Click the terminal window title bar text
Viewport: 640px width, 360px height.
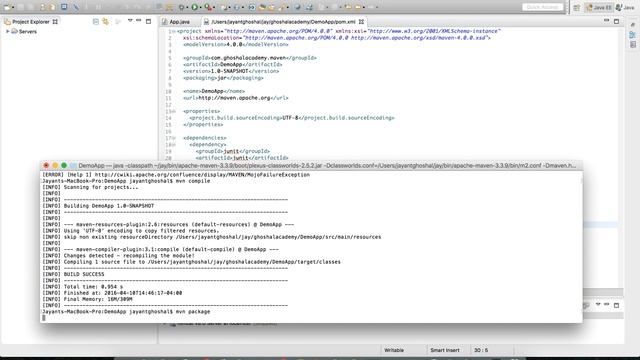(327, 165)
